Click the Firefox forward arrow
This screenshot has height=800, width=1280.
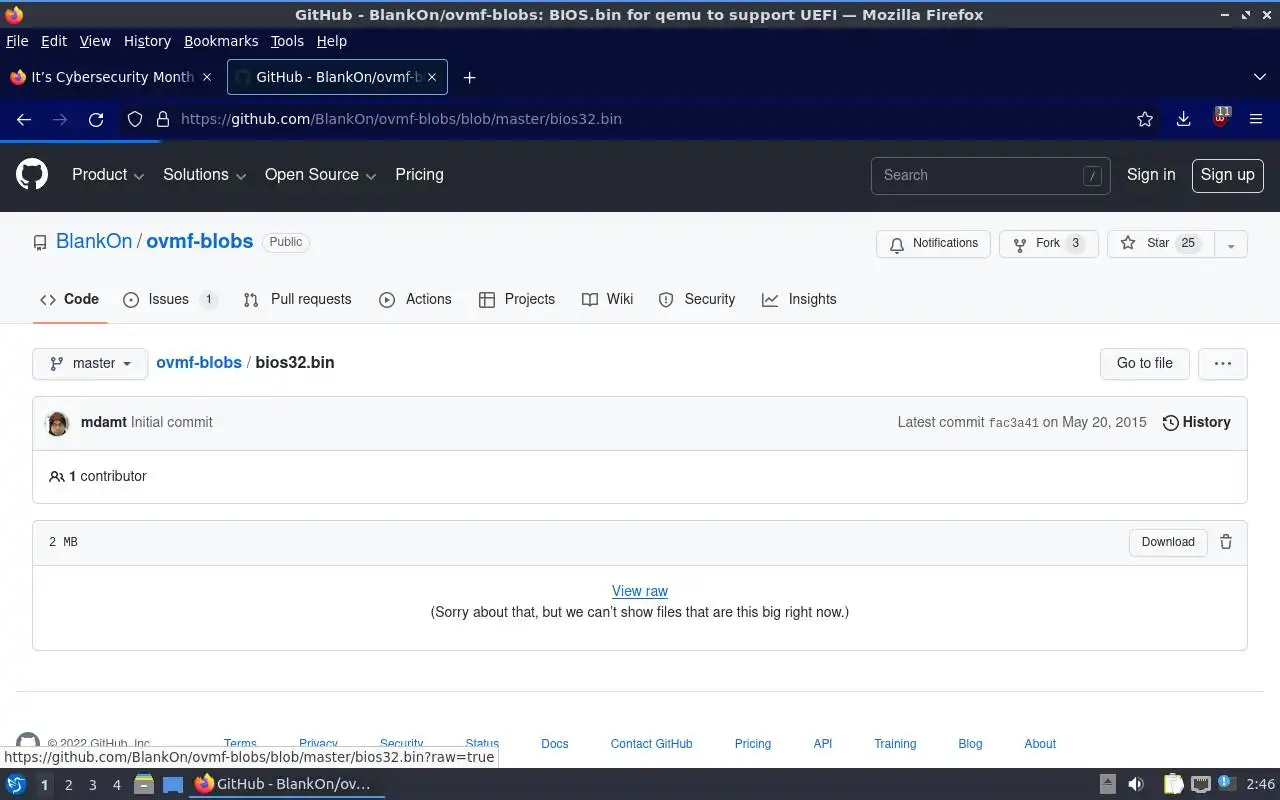[x=60, y=119]
